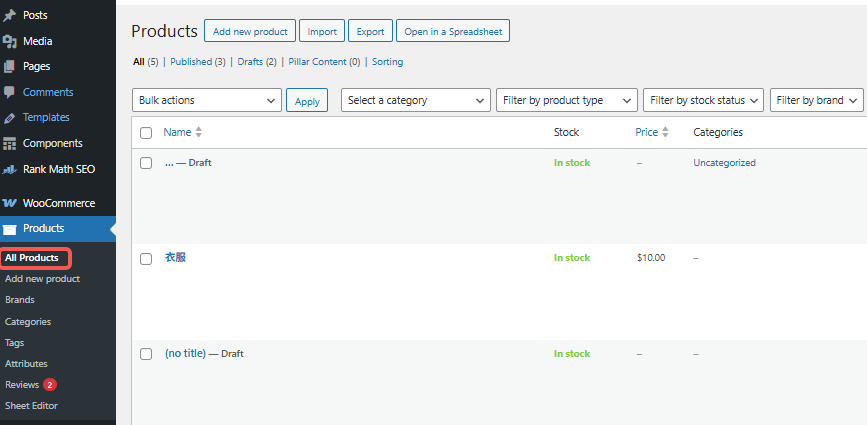Screen dimensions: 867x425
Task: Click the Rank Math SEO icon
Action: pos(10,169)
